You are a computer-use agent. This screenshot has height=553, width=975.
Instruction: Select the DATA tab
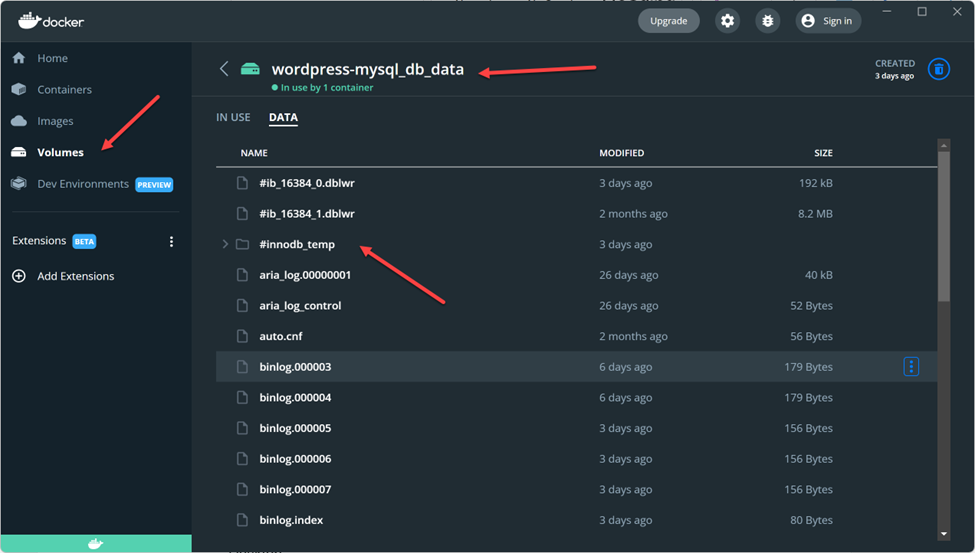pyautogui.click(x=283, y=117)
